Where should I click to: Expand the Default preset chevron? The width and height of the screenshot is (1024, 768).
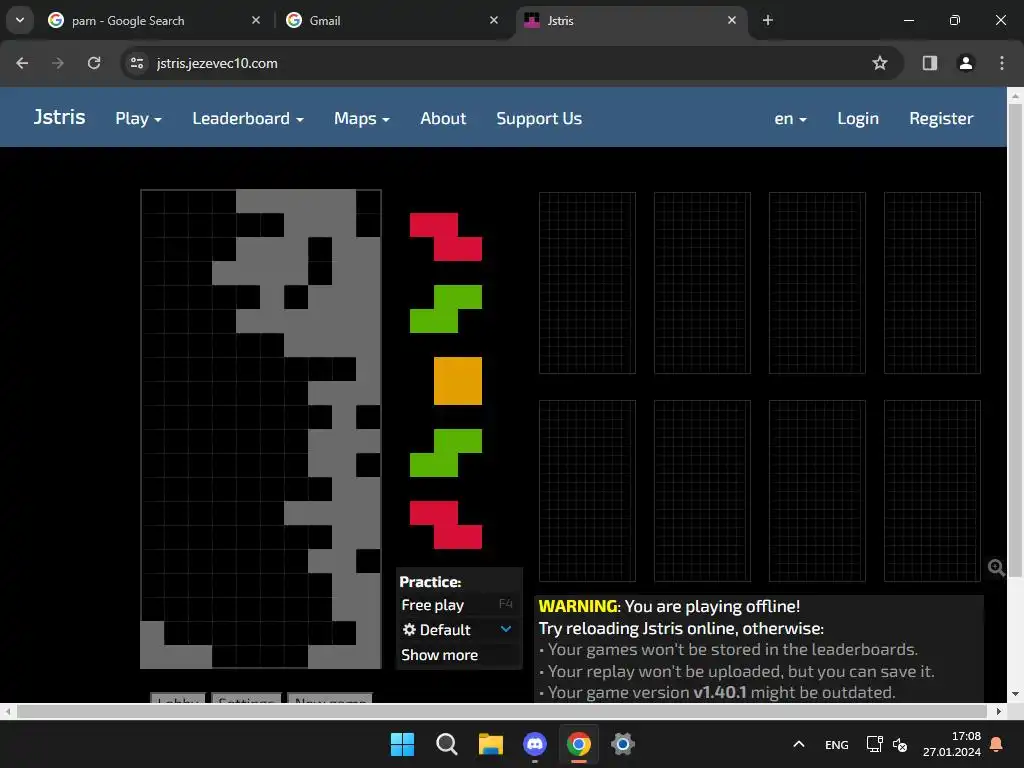(506, 629)
